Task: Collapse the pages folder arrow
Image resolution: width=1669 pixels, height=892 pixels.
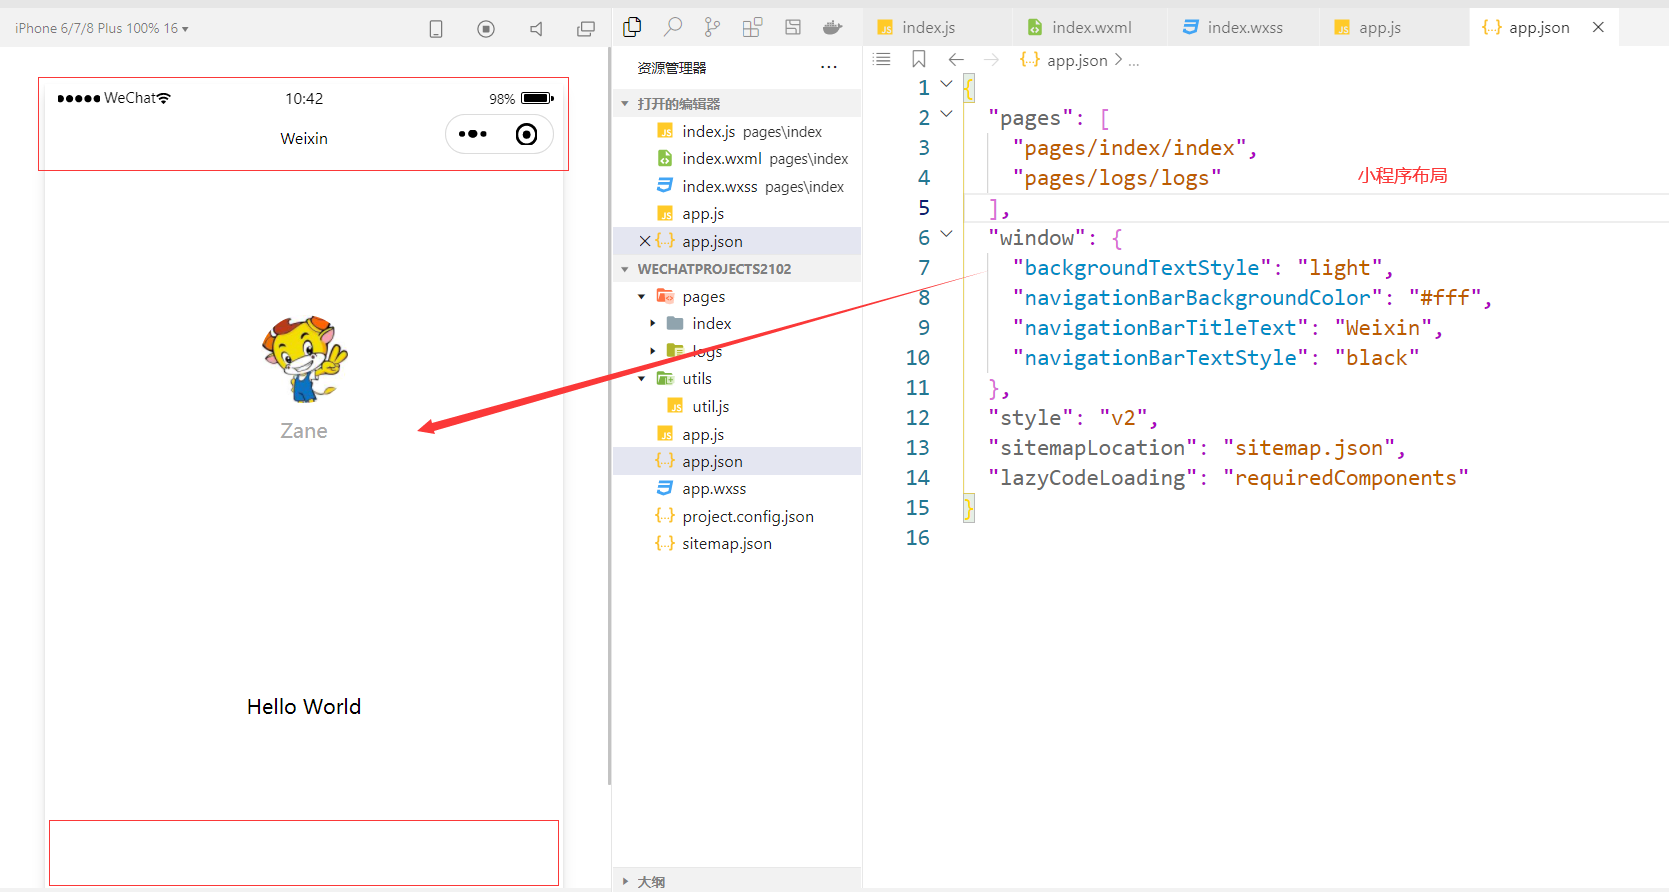Action: pyautogui.click(x=641, y=297)
